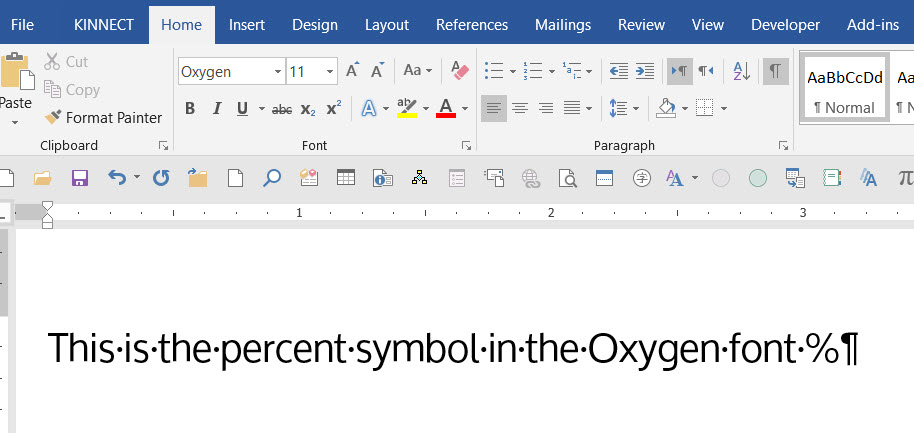Toggle Subscript formatting

click(x=308, y=109)
